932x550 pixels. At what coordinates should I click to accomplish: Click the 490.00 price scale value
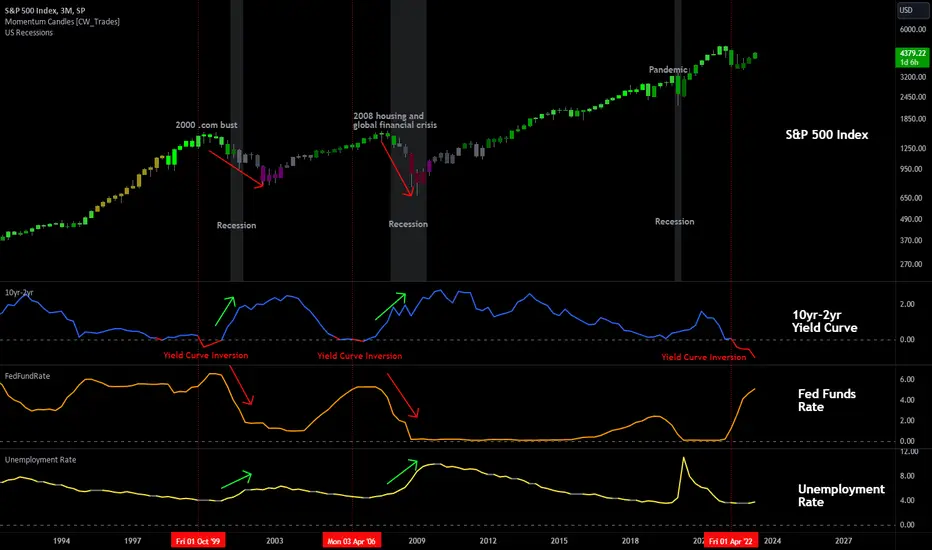[x=913, y=219]
